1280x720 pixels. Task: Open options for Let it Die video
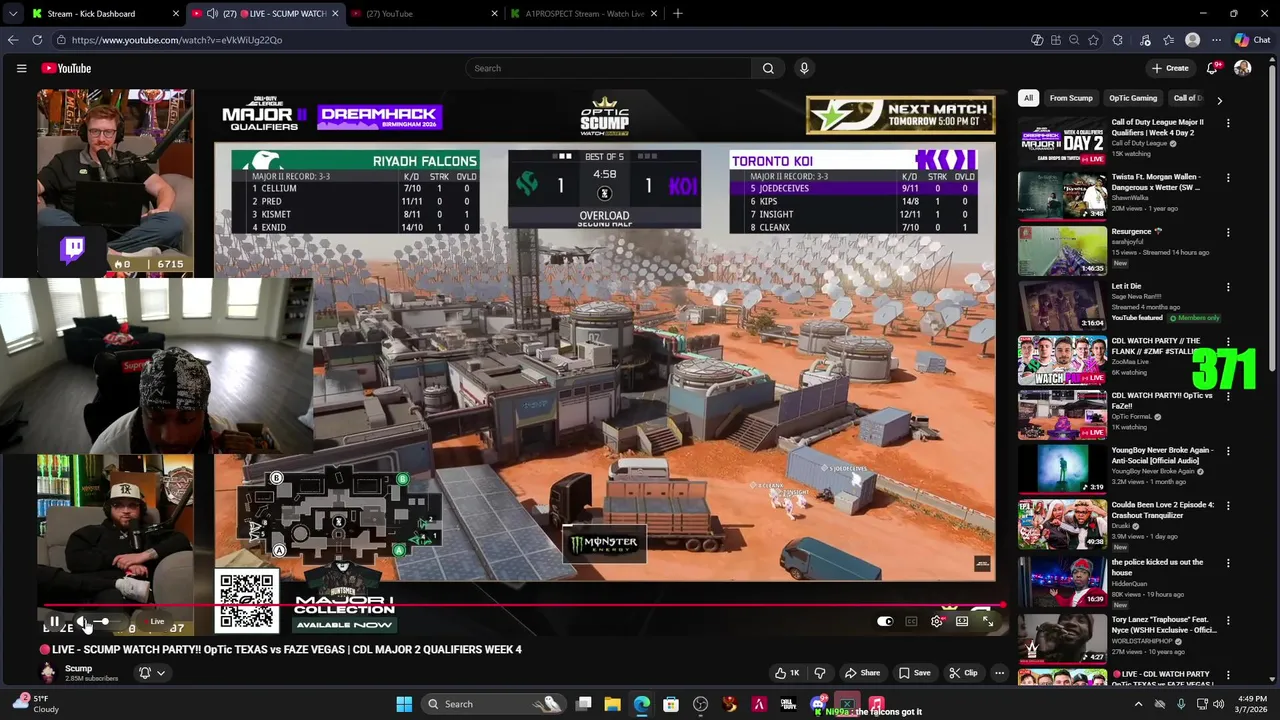point(1228,287)
